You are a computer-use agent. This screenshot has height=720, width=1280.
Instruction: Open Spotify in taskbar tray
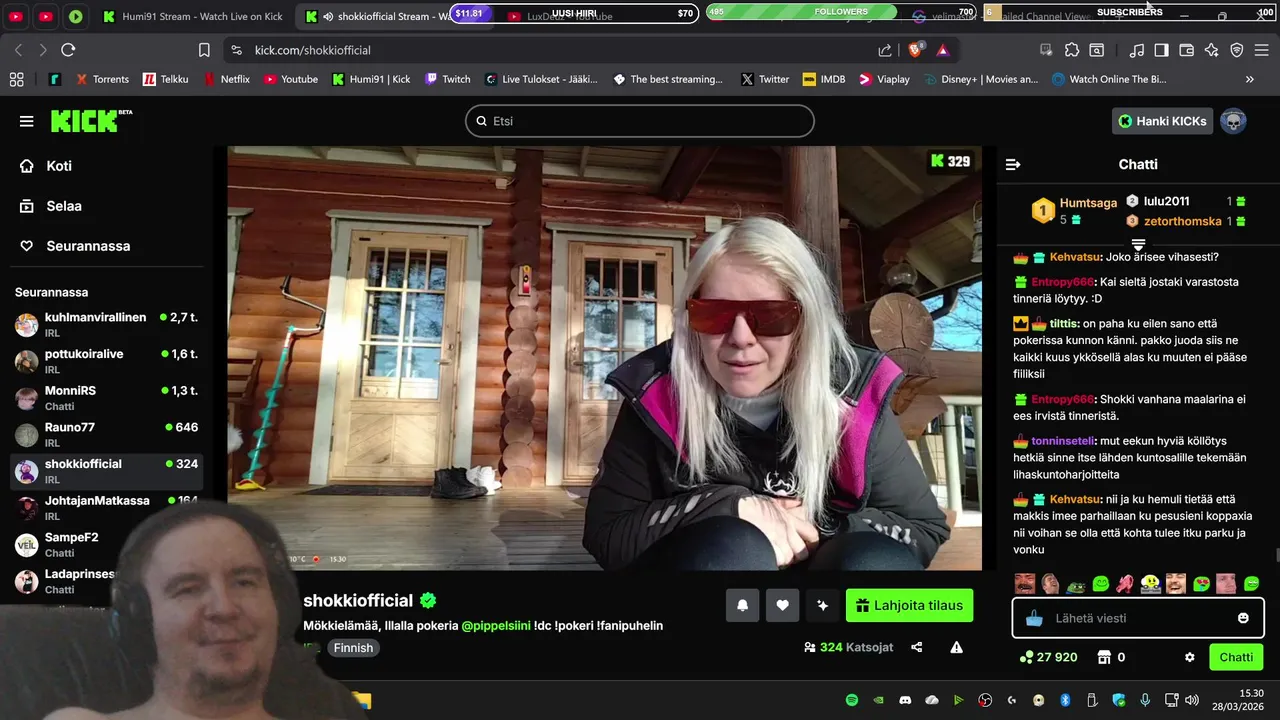tap(852, 700)
